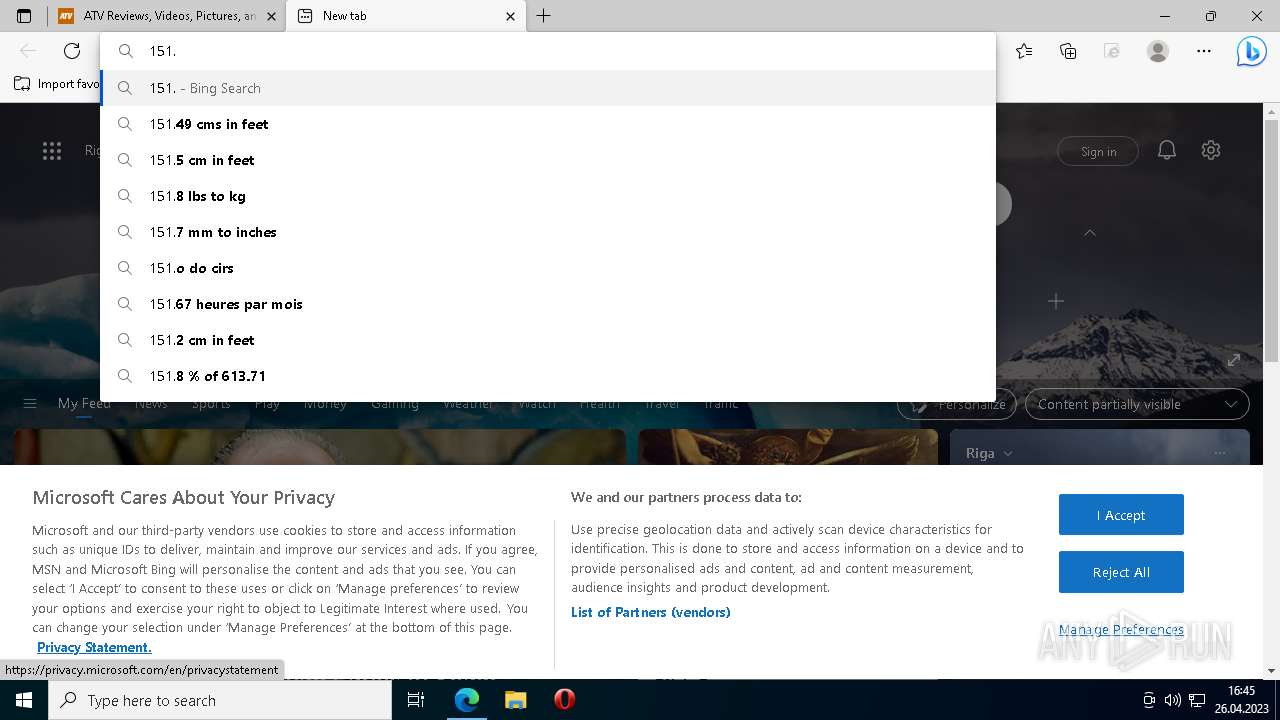The image size is (1280, 720).
Task: Click the Reject All button
Action: (1121, 572)
